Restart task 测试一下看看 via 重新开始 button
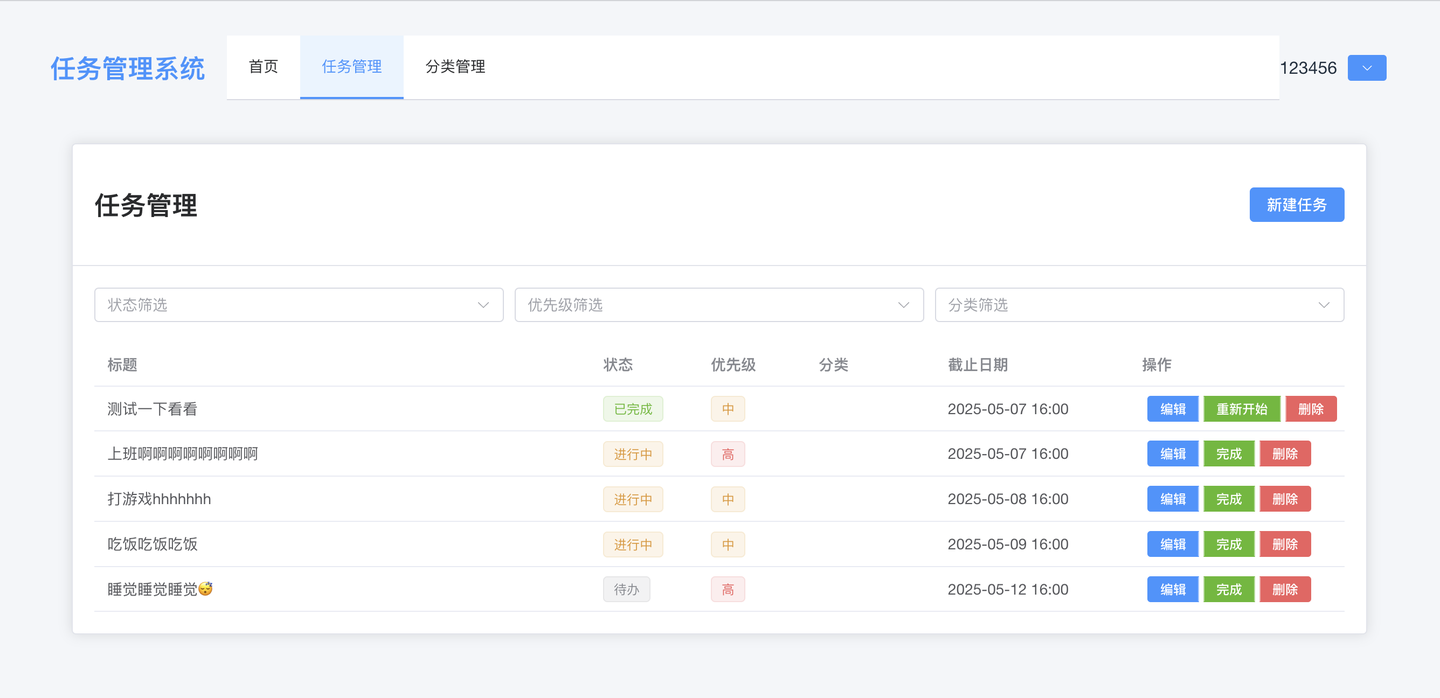The width and height of the screenshot is (1440, 698). click(1241, 408)
